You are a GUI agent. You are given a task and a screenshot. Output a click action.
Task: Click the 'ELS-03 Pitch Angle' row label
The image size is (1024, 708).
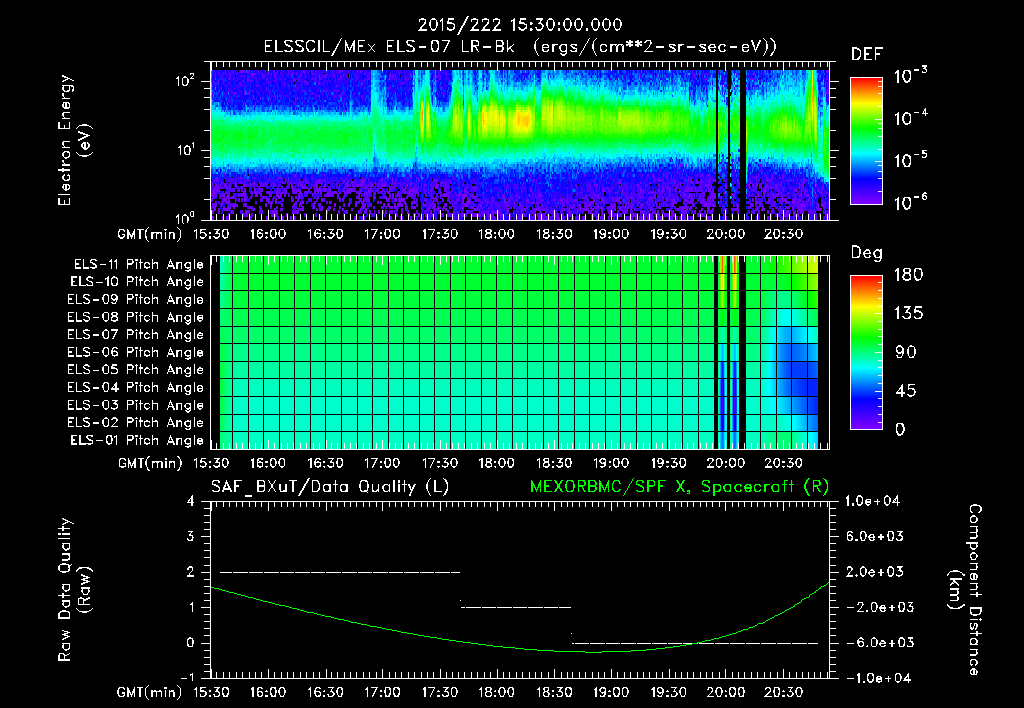pos(135,406)
